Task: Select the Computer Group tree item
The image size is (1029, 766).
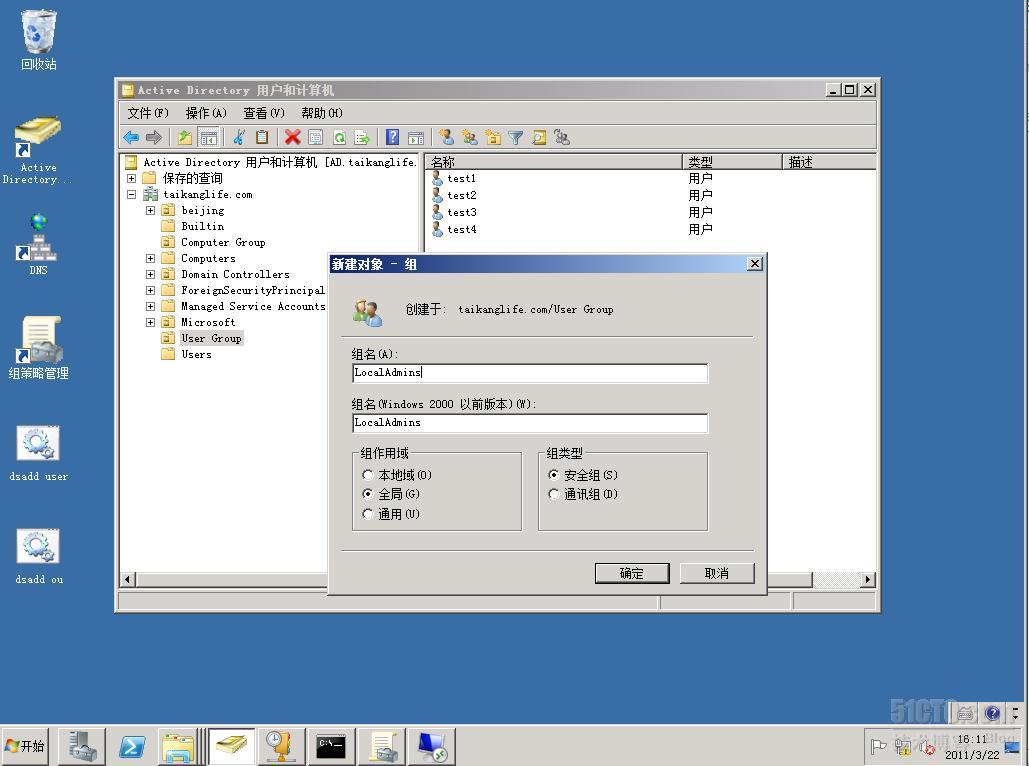Action: click(x=223, y=242)
